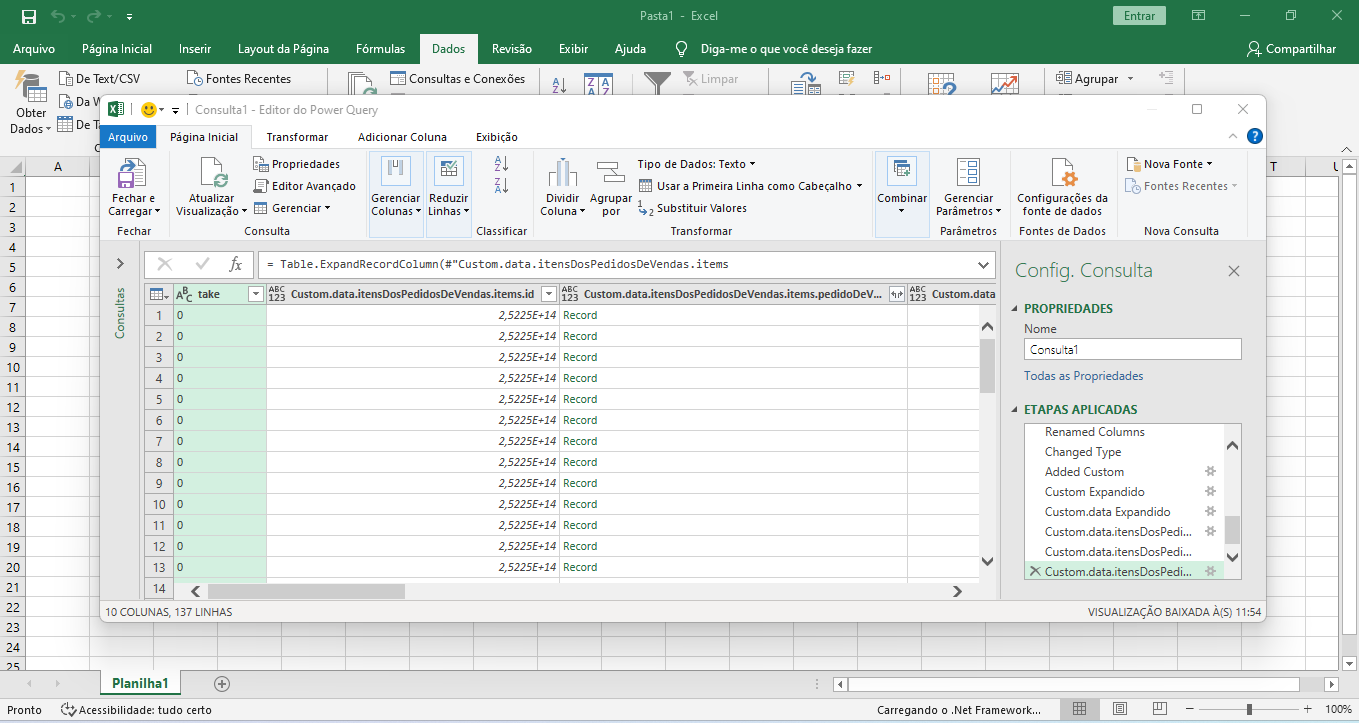Expand the formula bar with the chevron

[983, 265]
